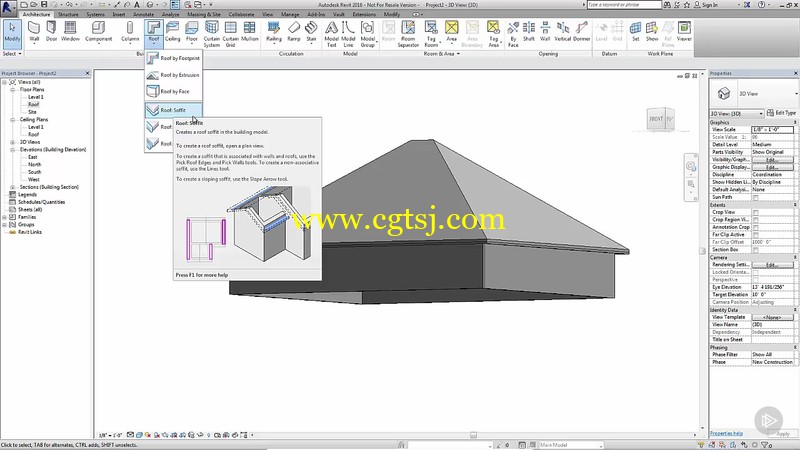The image size is (800, 450).
Task: Click the View Scale value field
Action: pyautogui.click(x=772, y=130)
